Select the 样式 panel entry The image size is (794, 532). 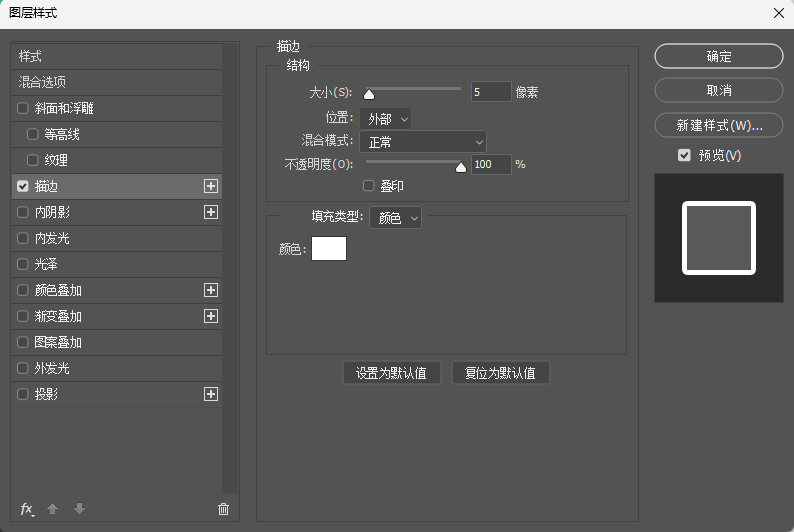[117, 56]
